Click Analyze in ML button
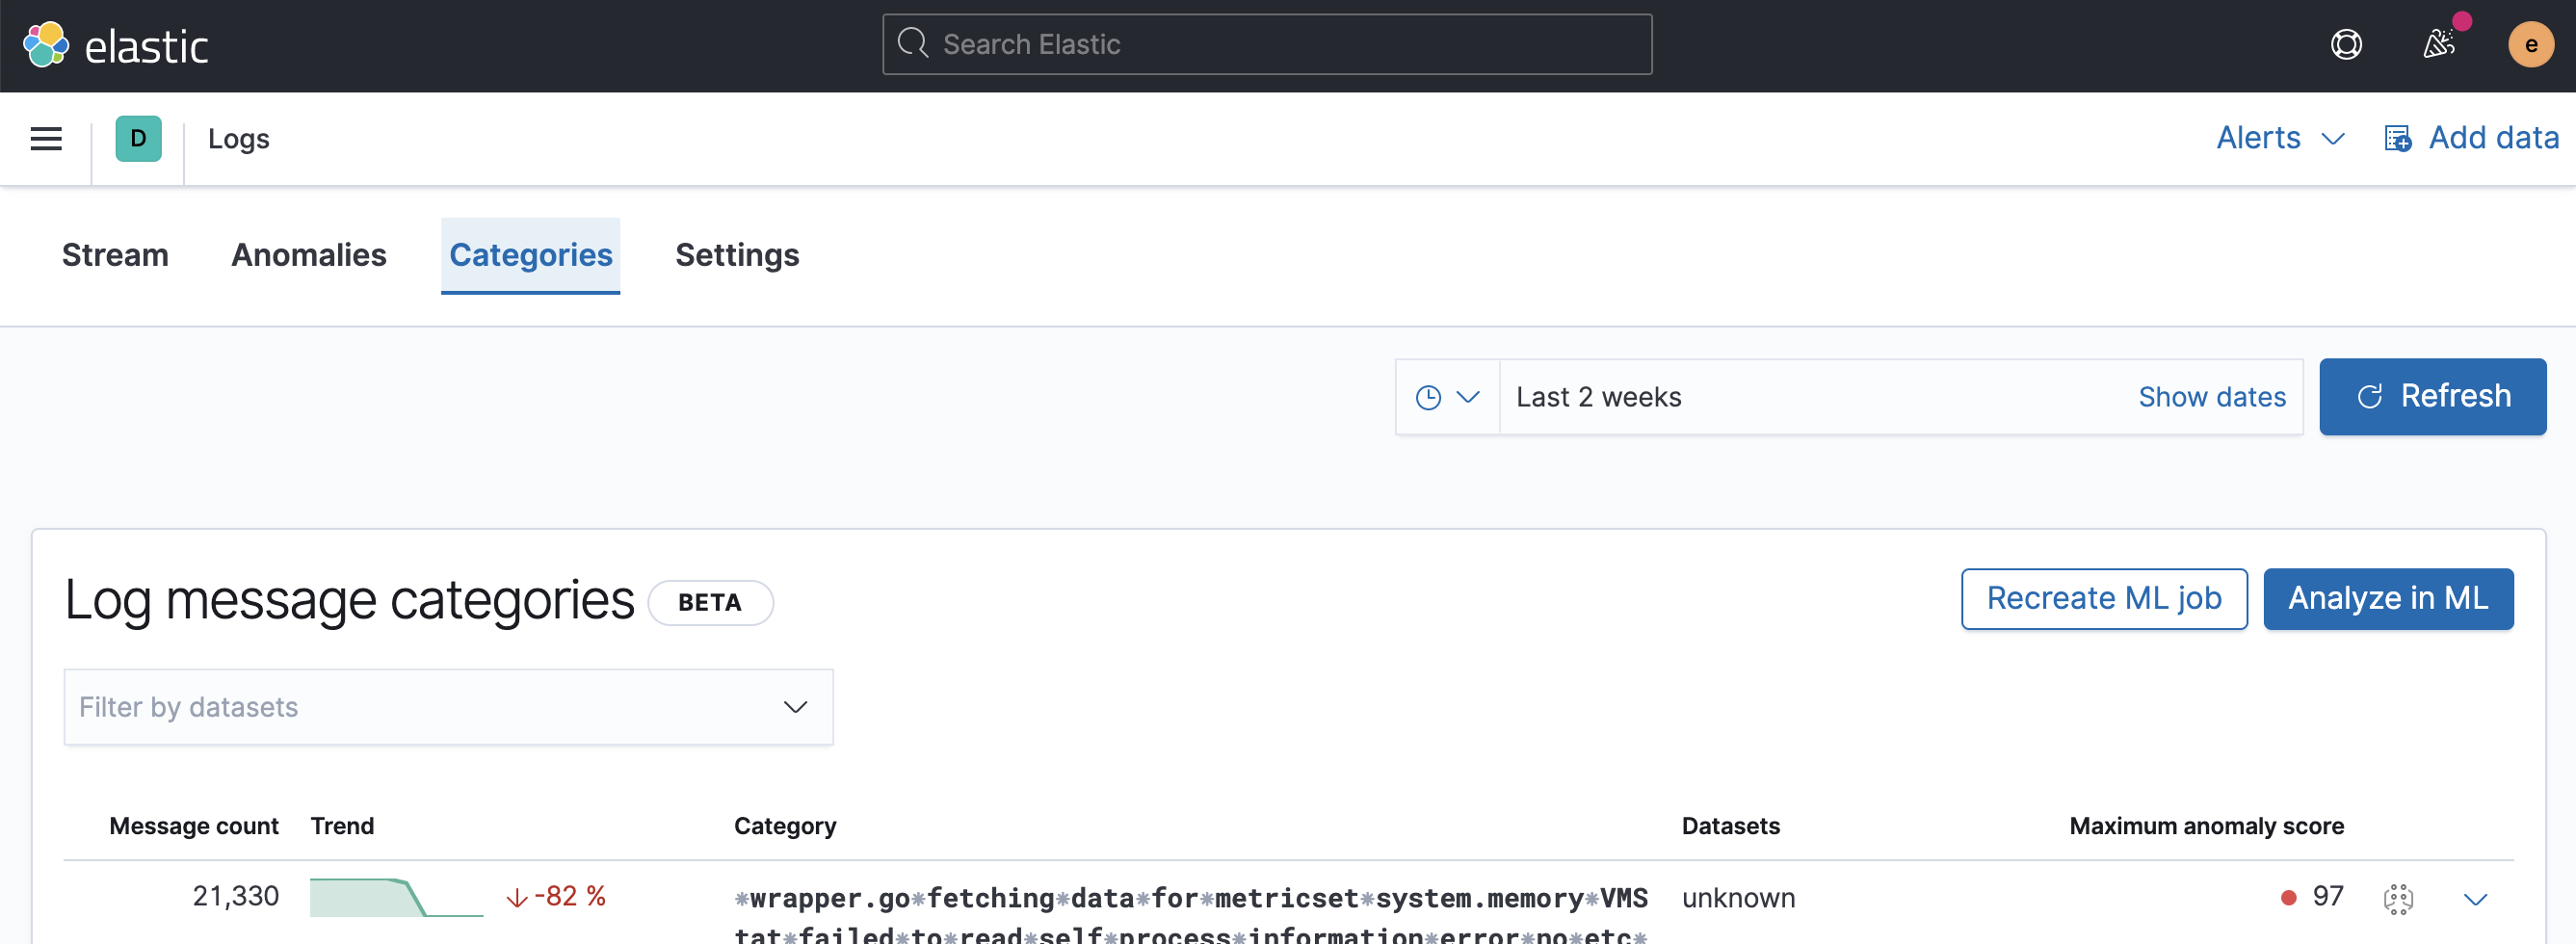The height and width of the screenshot is (944, 2576). (x=2388, y=598)
